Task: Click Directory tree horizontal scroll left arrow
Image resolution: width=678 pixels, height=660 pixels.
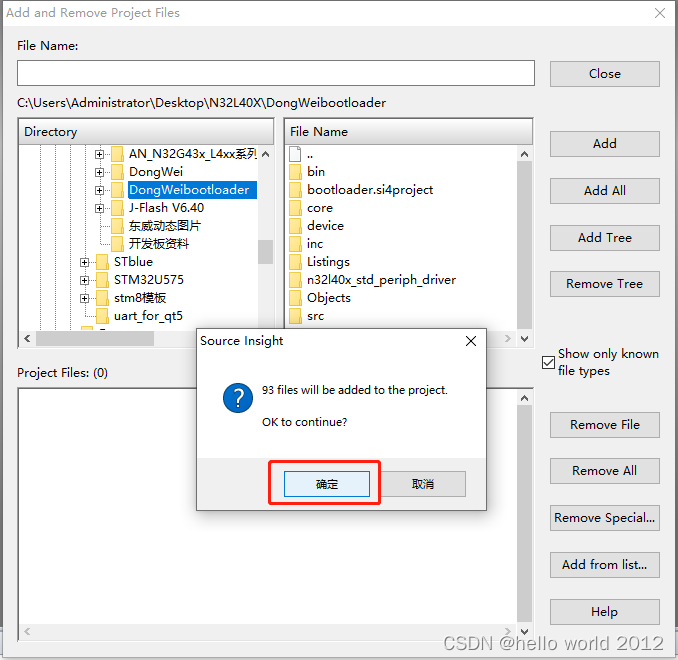Action: [x=27, y=339]
